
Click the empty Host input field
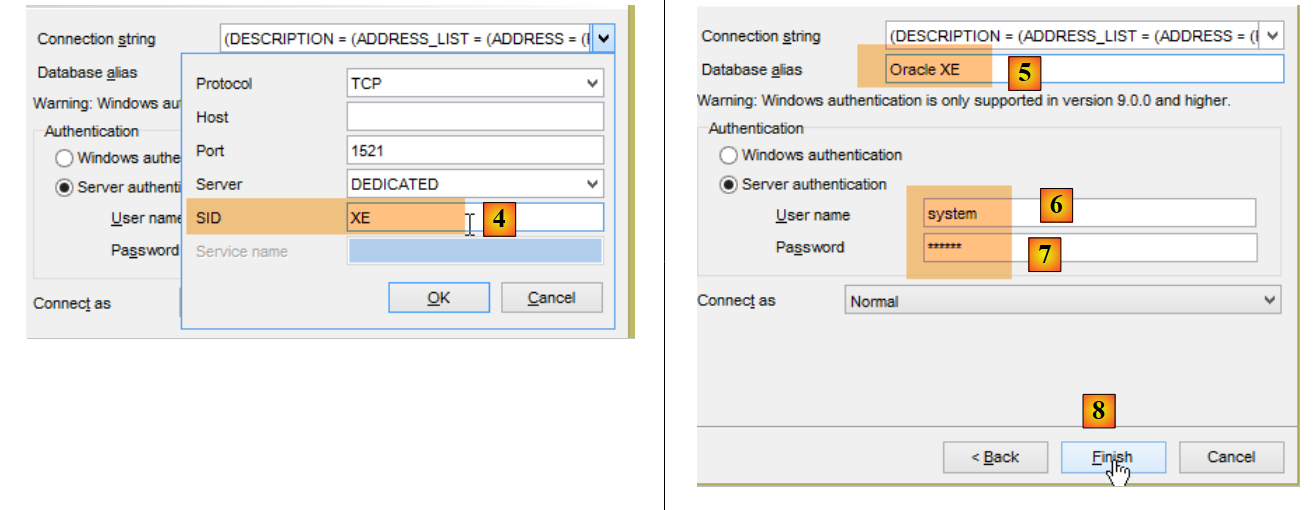(x=475, y=117)
